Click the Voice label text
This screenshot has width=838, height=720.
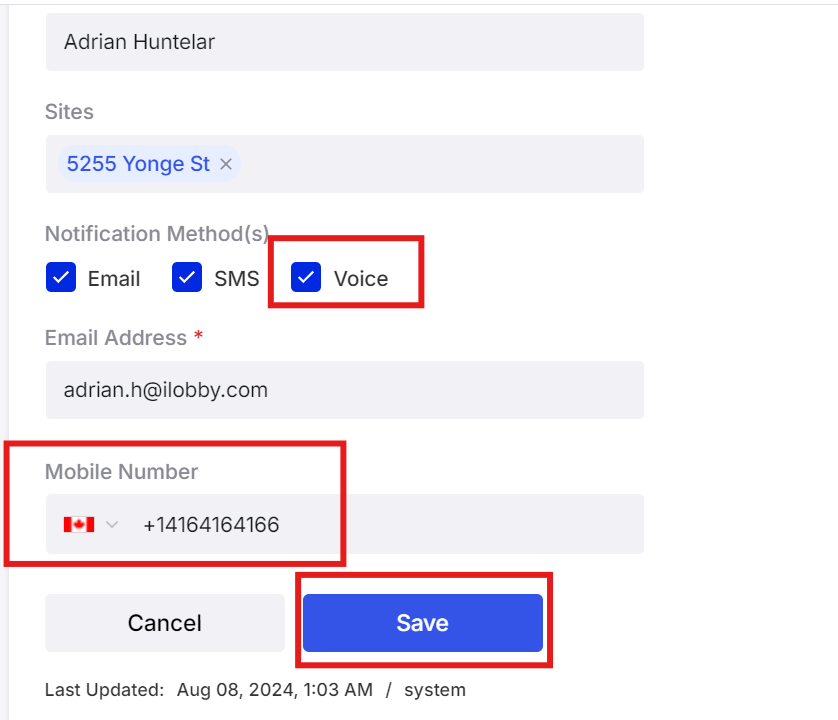click(x=361, y=279)
